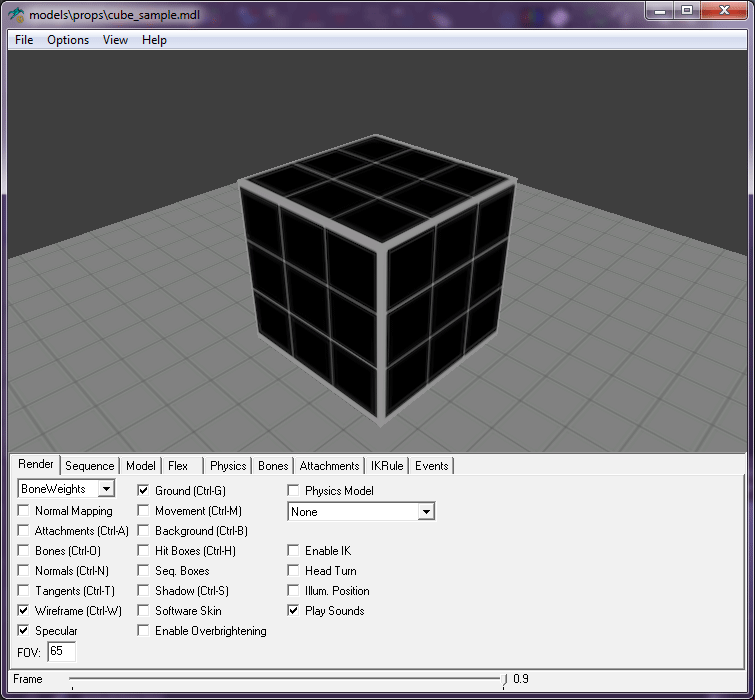Switch to the Attachments tab
The image size is (755, 700).
click(329, 466)
